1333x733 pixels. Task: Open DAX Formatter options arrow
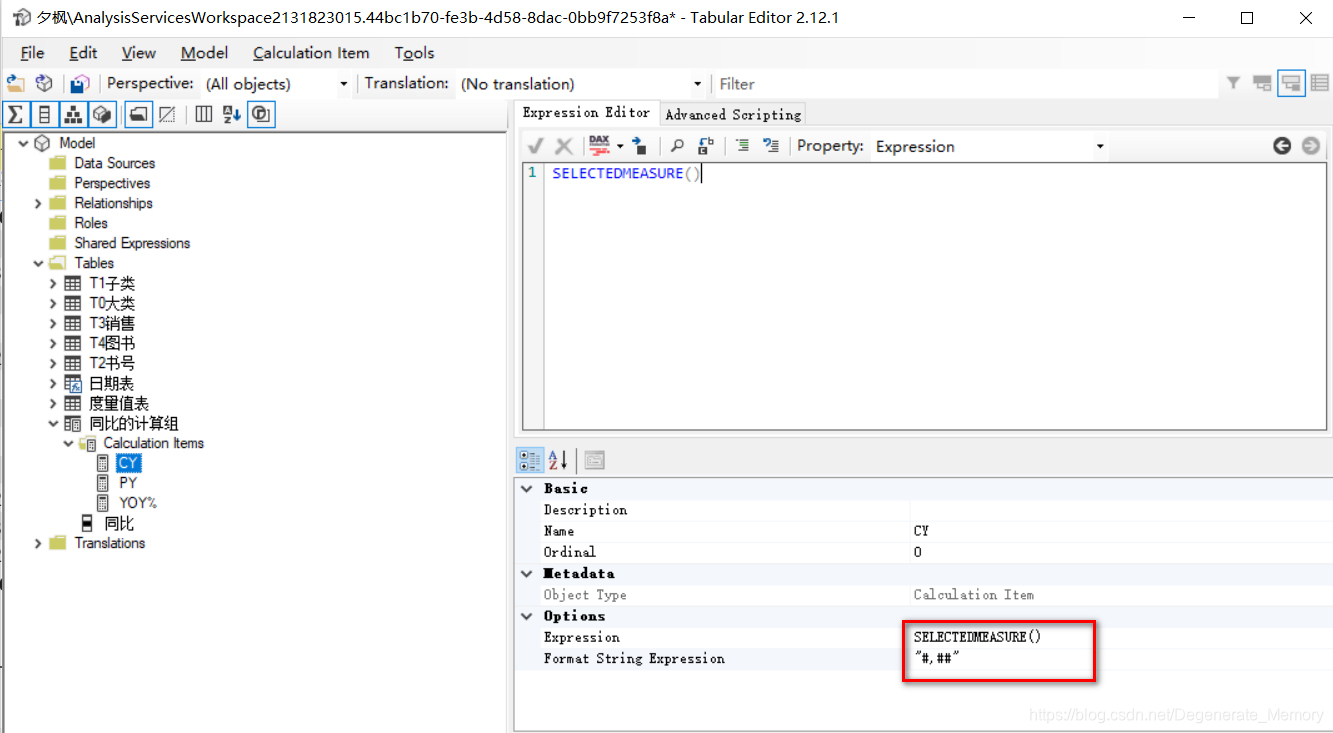(x=620, y=146)
